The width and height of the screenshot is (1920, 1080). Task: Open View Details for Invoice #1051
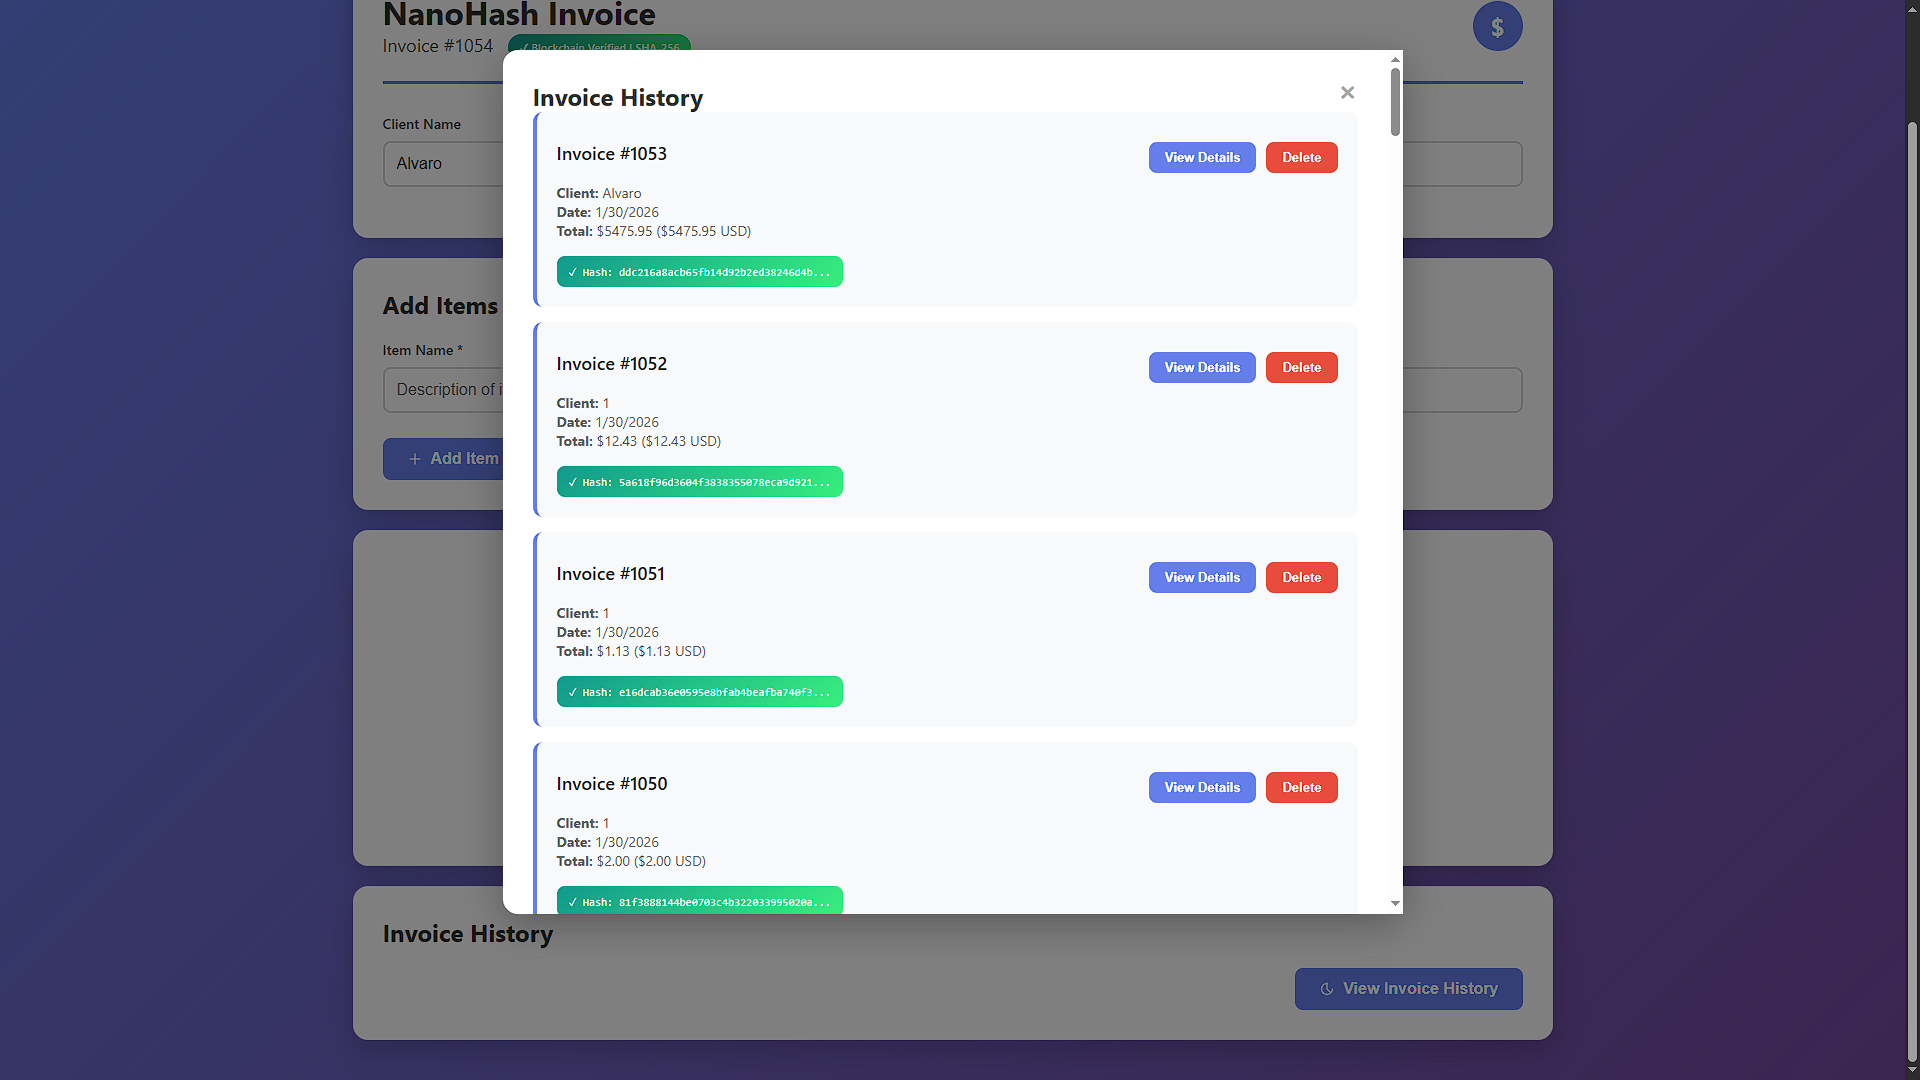1201,578
